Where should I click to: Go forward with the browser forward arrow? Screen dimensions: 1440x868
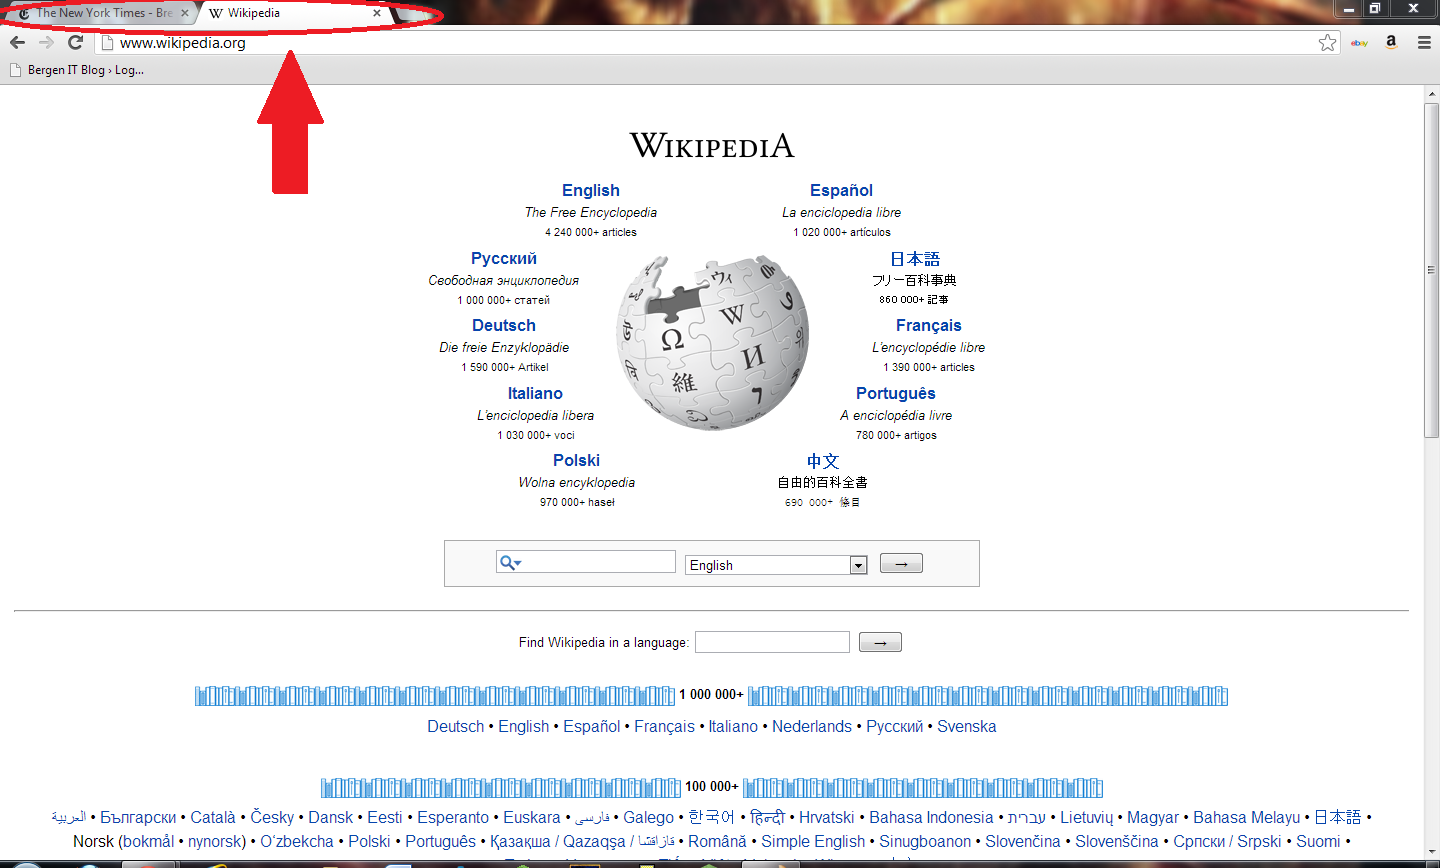point(46,42)
